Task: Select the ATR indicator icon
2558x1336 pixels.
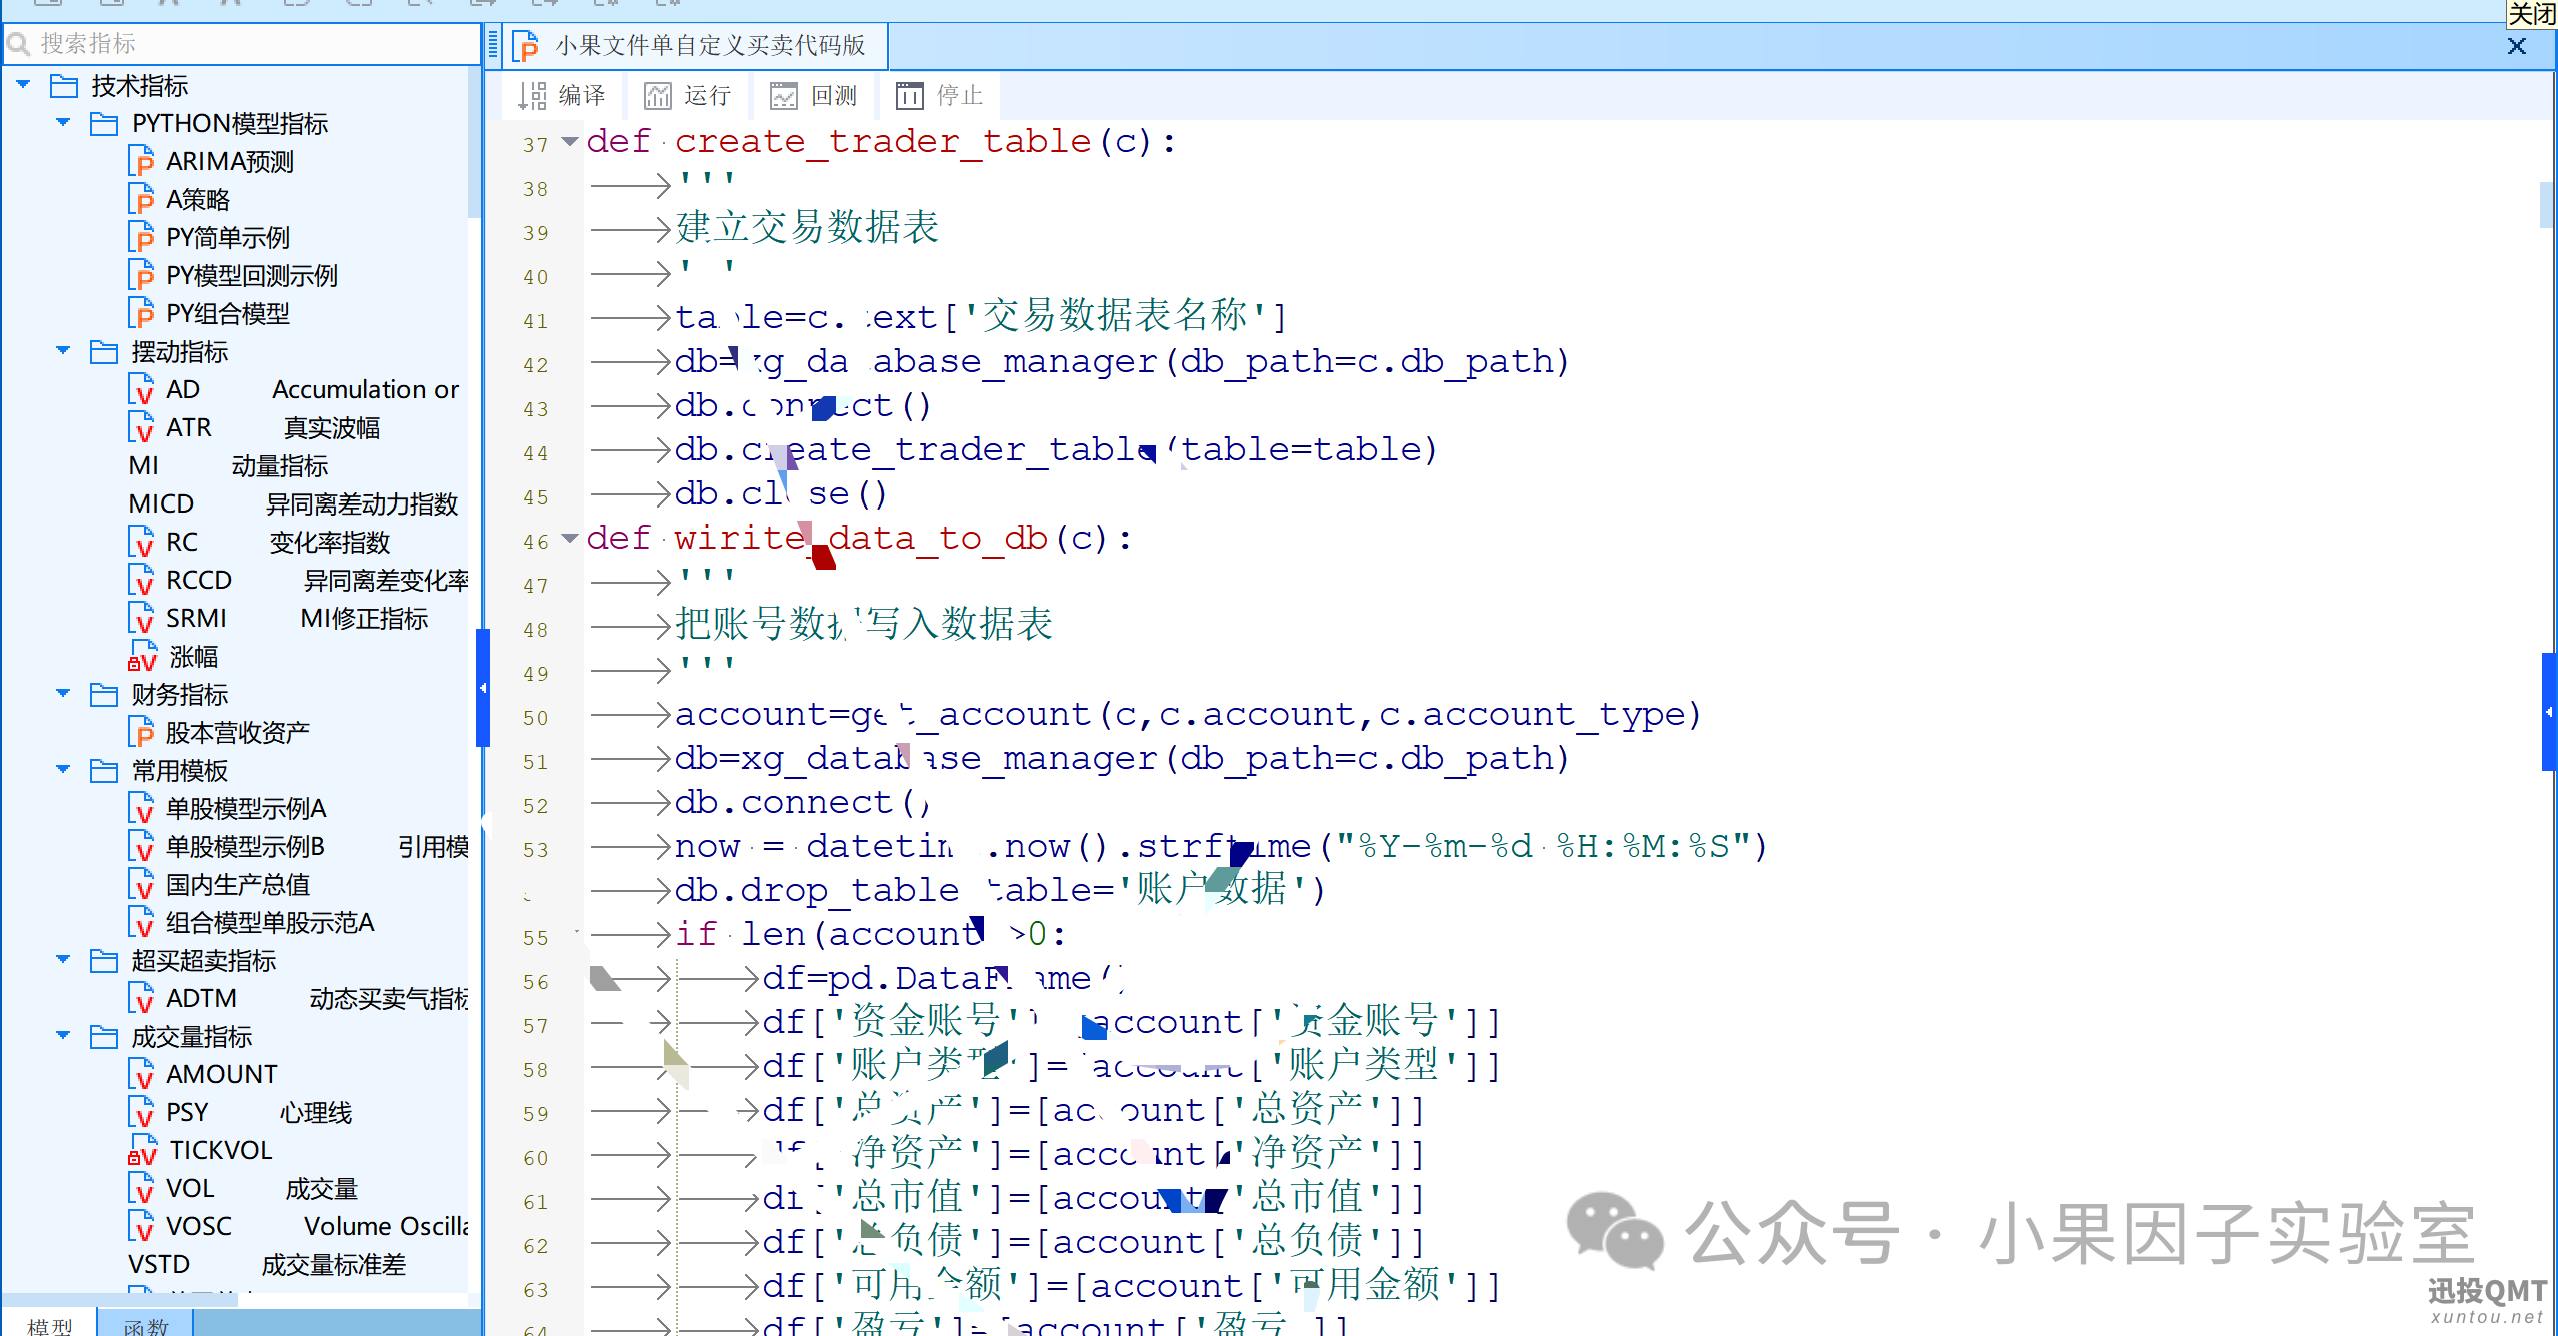Action: coord(141,427)
